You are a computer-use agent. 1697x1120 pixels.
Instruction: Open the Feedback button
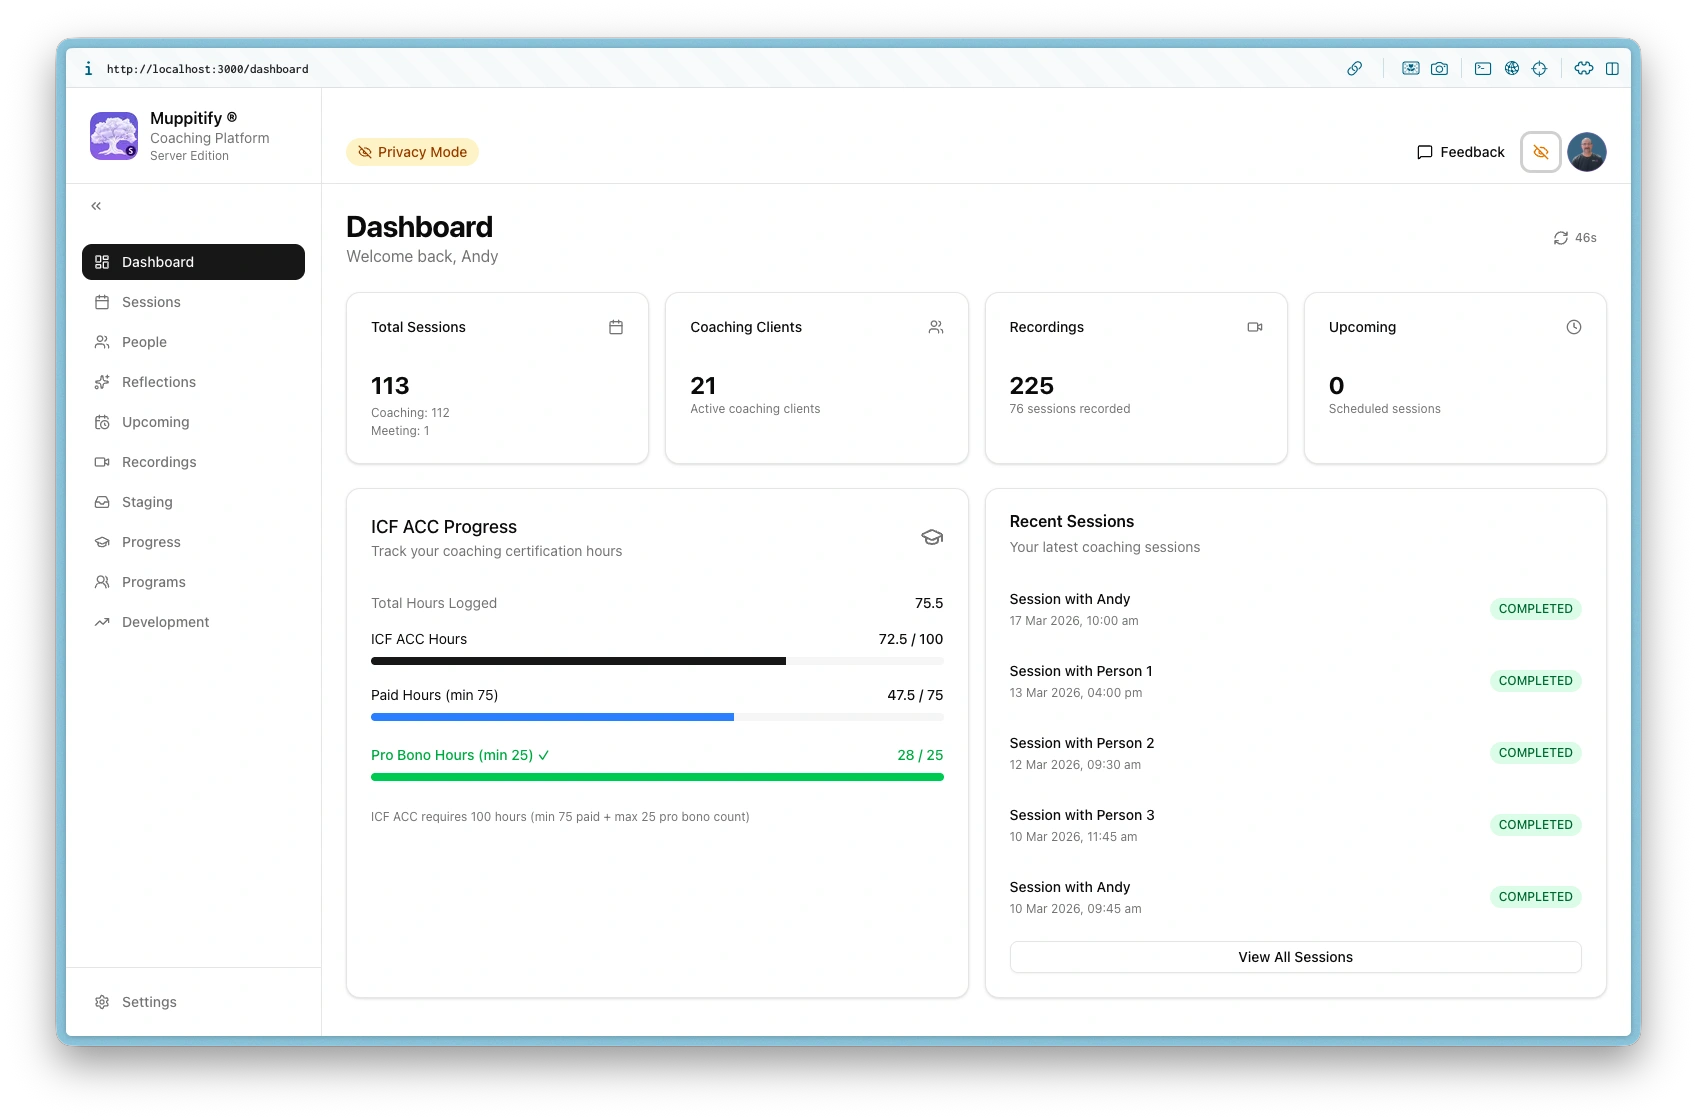[1460, 152]
